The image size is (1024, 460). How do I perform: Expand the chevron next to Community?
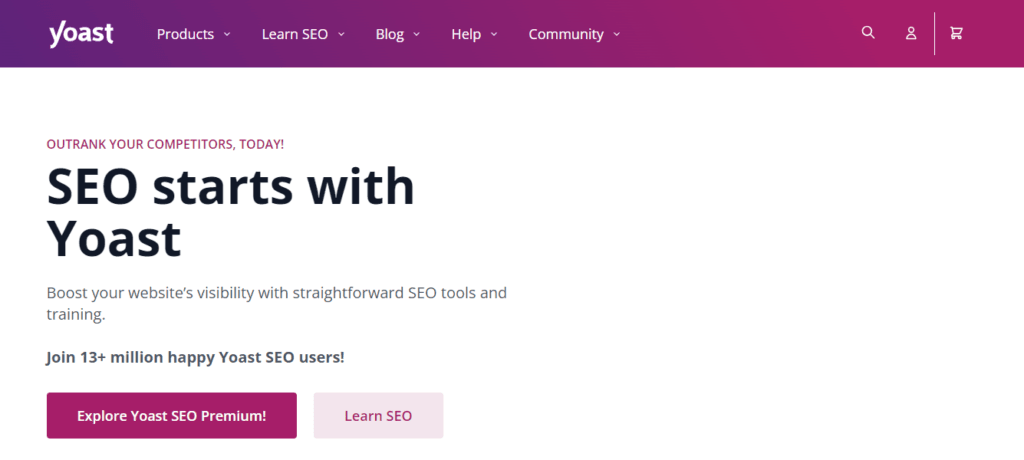tap(616, 34)
